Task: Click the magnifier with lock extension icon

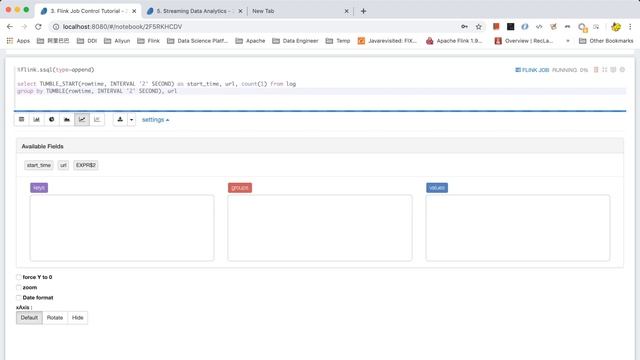Action: pyautogui.click(x=582, y=27)
